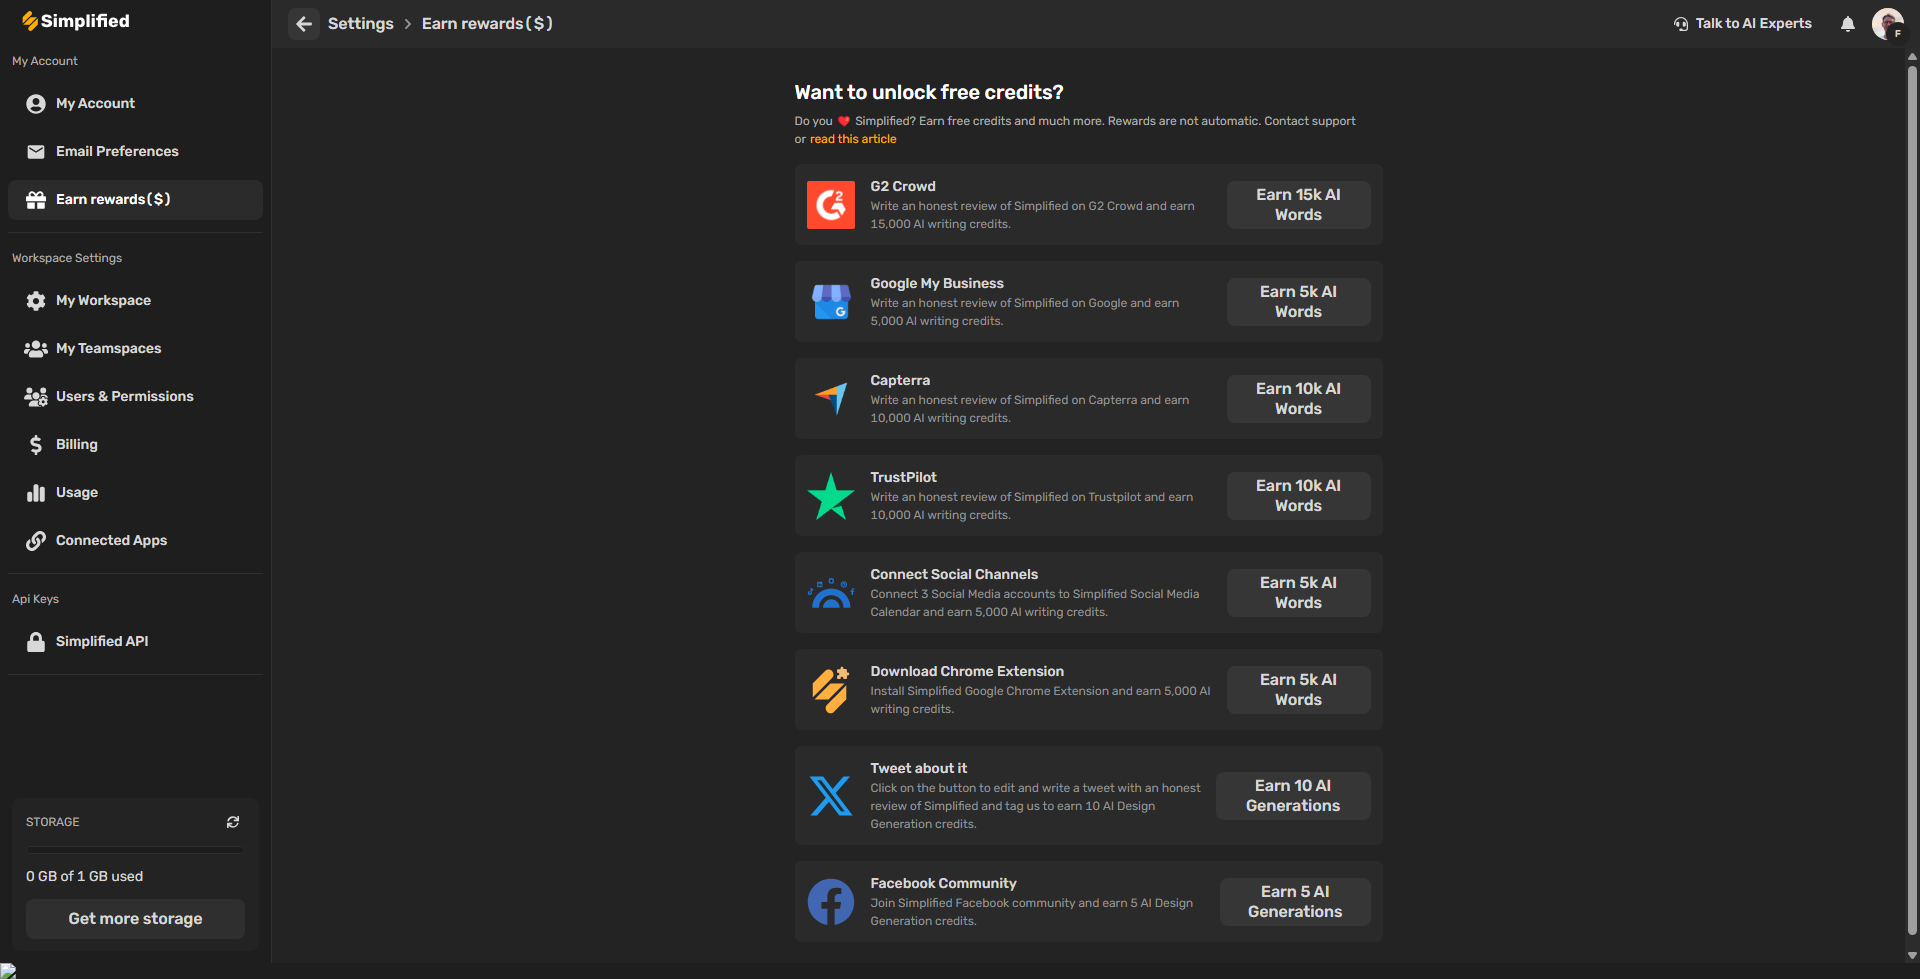
Task: Click the Earn rewards gift icon
Action: point(36,200)
